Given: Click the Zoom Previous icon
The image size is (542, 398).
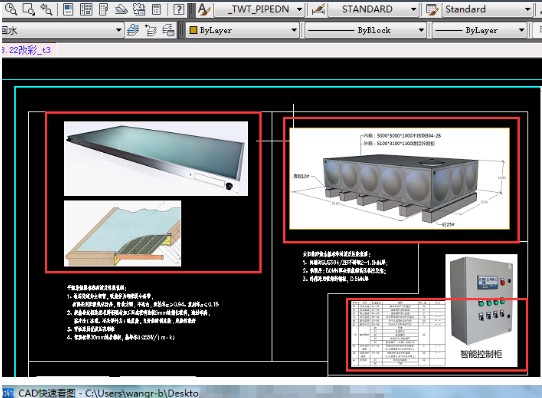Looking at the screenshot, I should [46, 9].
